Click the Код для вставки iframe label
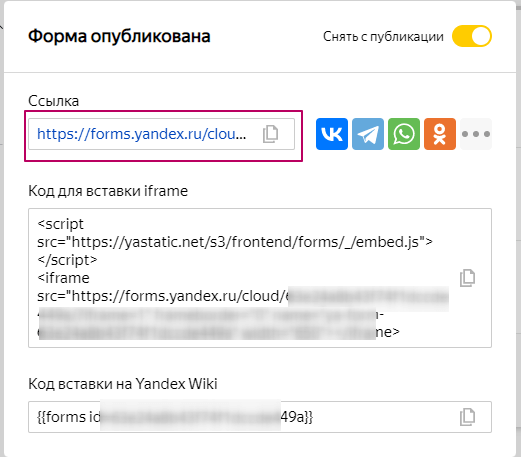This screenshot has width=521, height=457. pyautogui.click(x=108, y=191)
